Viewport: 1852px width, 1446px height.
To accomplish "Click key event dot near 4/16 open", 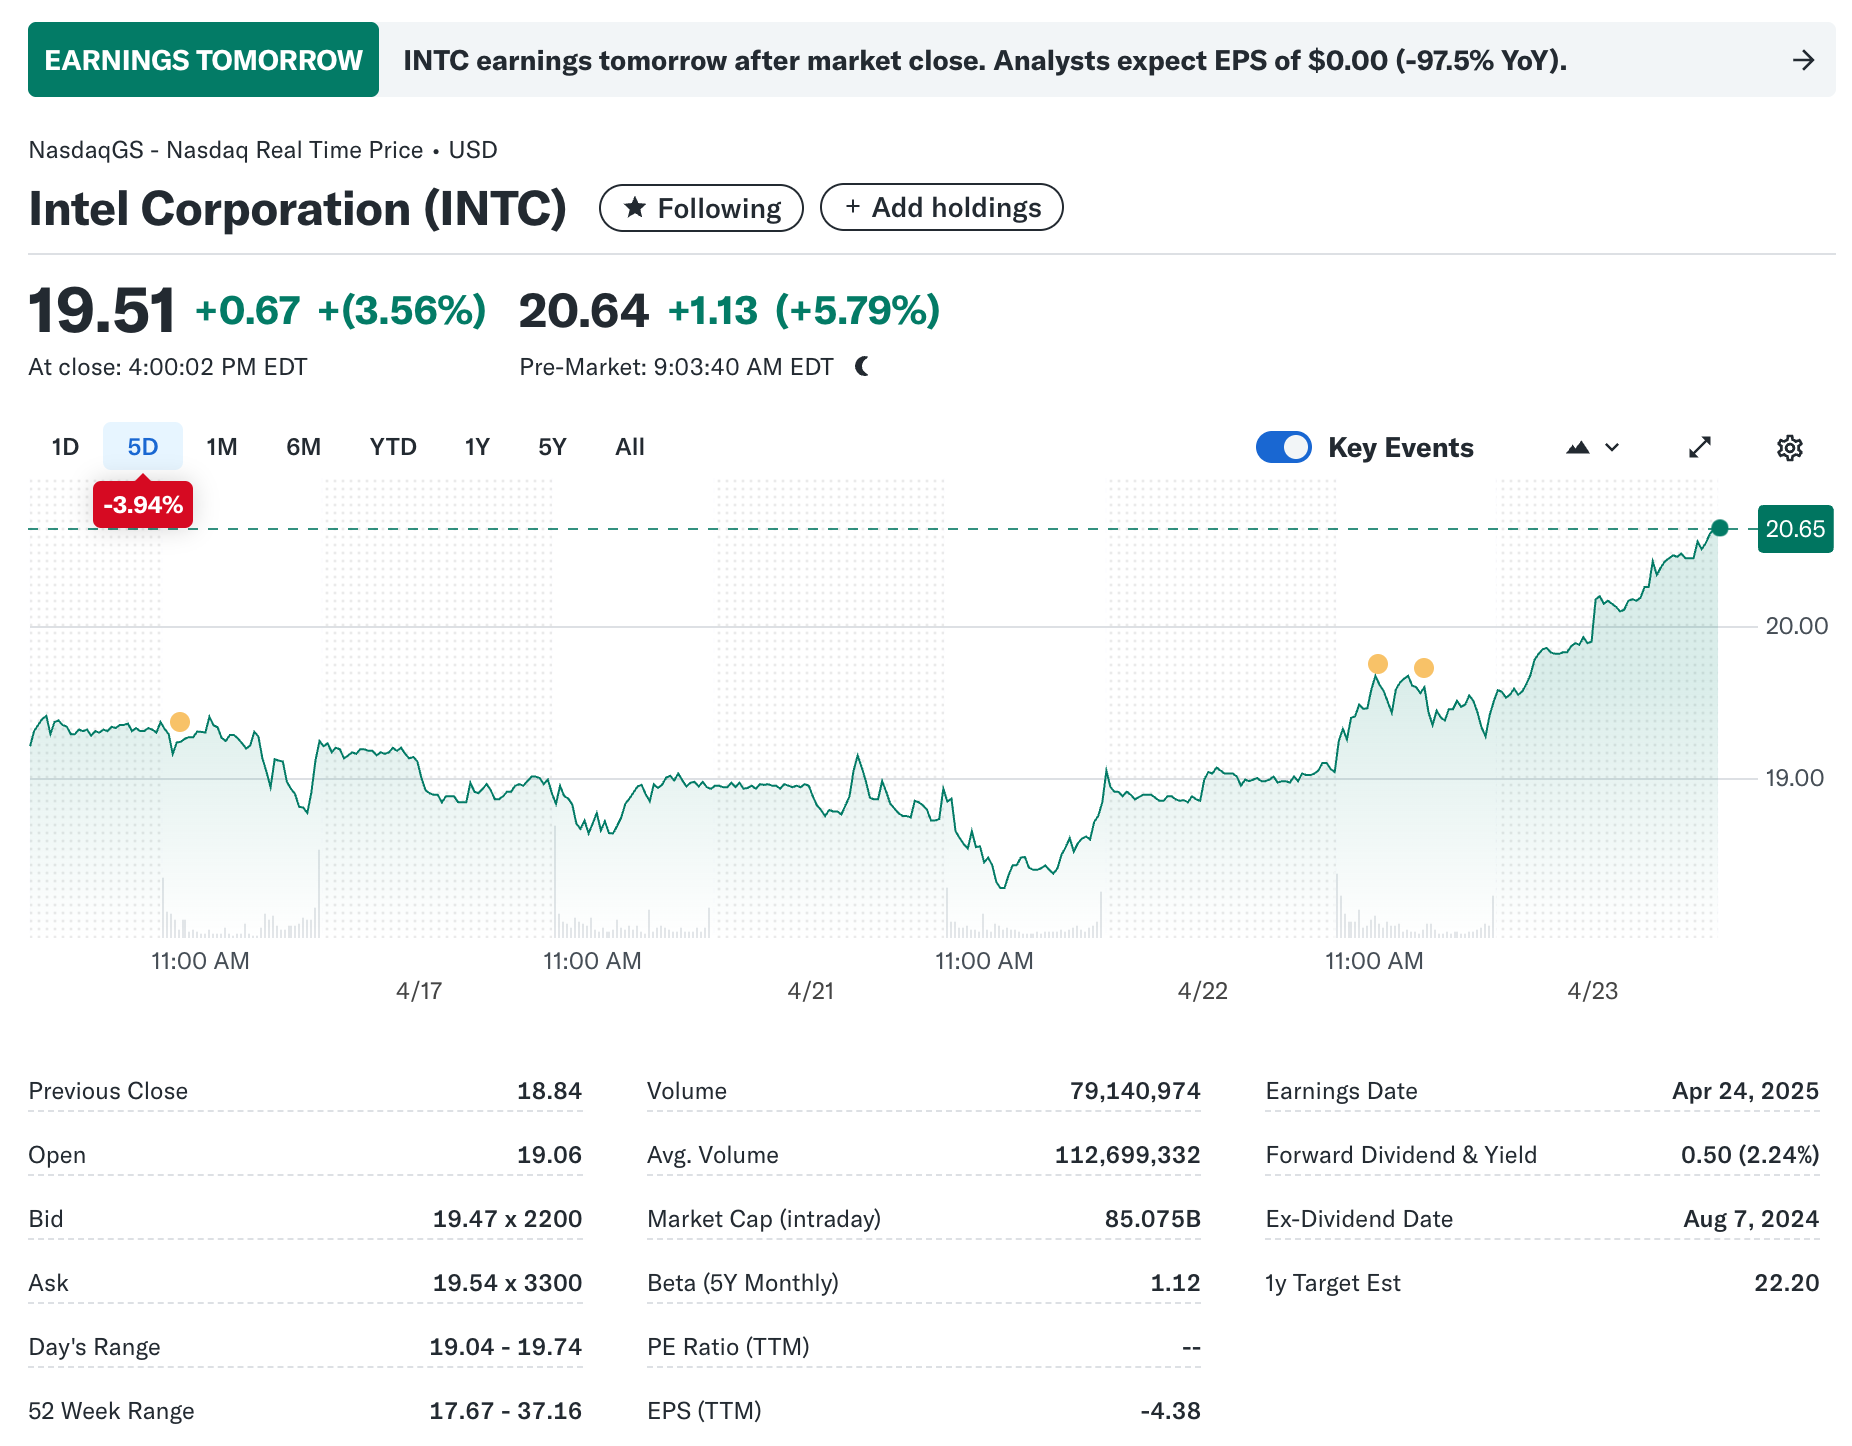I will (x=180, y=722).
